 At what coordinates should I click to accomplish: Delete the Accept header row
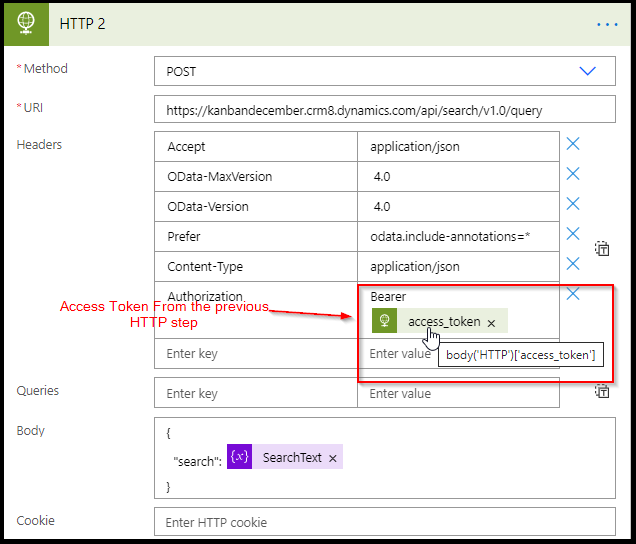pos(573,144)
